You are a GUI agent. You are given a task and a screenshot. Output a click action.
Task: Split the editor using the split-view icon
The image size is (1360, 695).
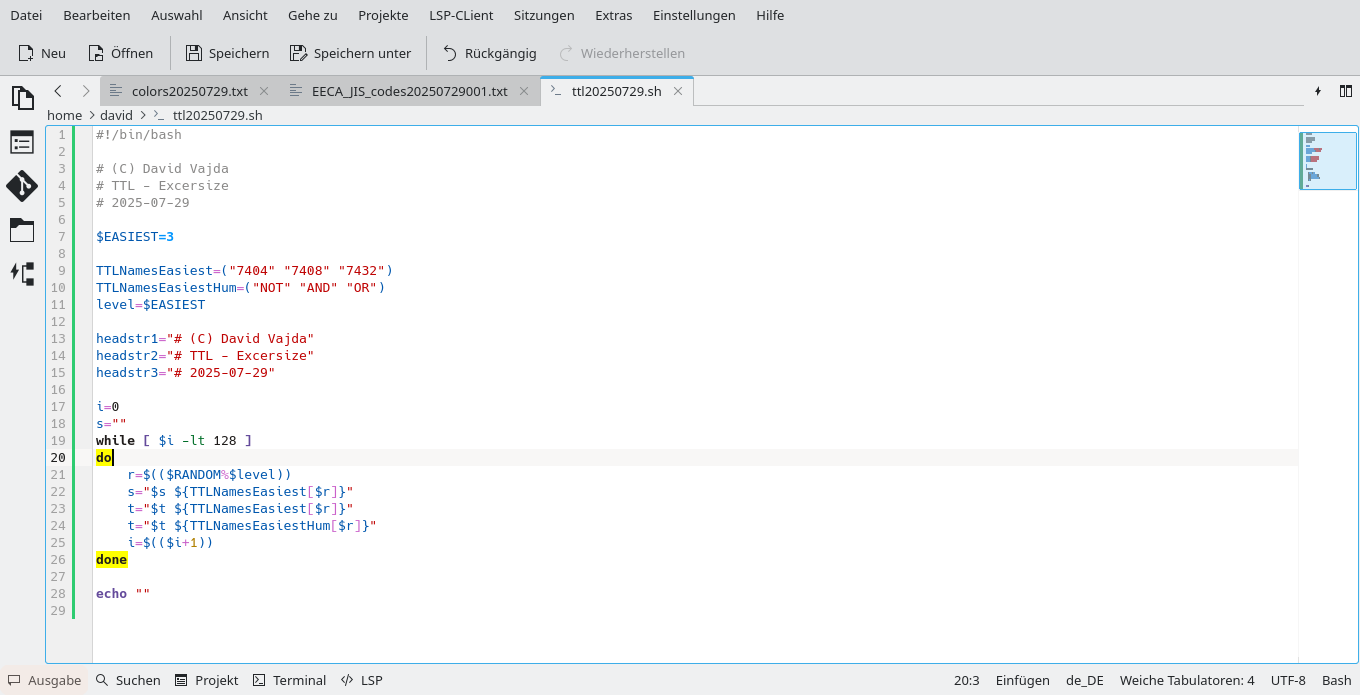tap(1345, 90)
